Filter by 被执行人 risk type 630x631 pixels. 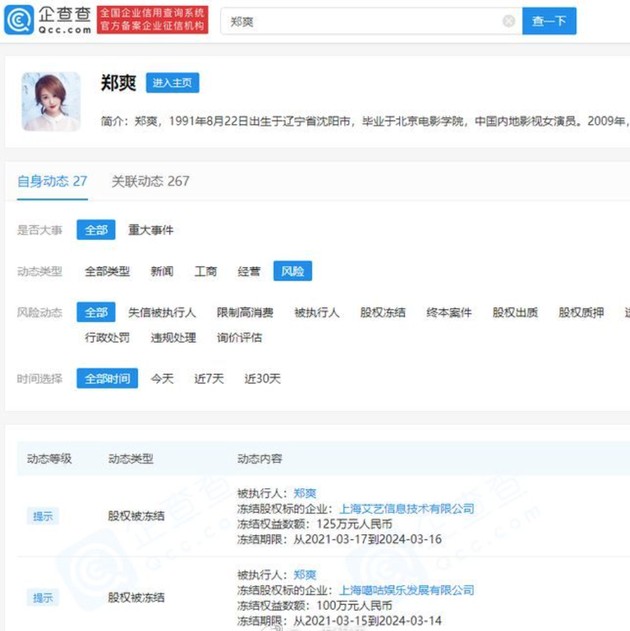click(317, 313)
